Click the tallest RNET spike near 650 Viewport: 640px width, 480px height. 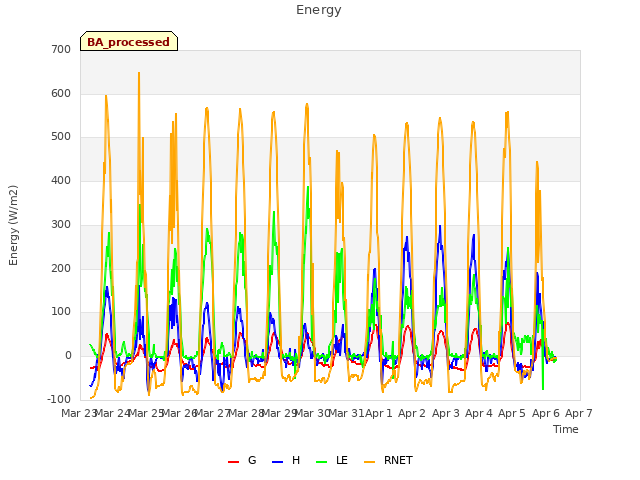(x=139, y=74)
